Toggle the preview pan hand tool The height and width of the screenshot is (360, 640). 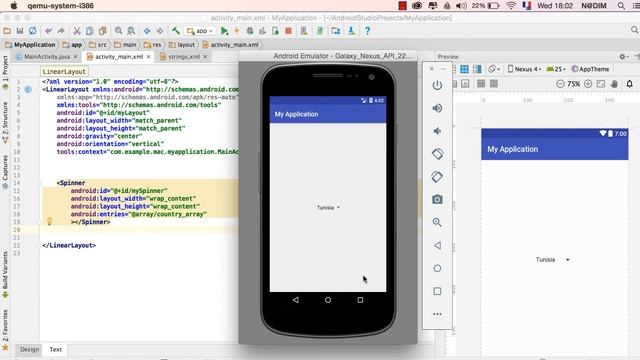click(x=614, y=84)
